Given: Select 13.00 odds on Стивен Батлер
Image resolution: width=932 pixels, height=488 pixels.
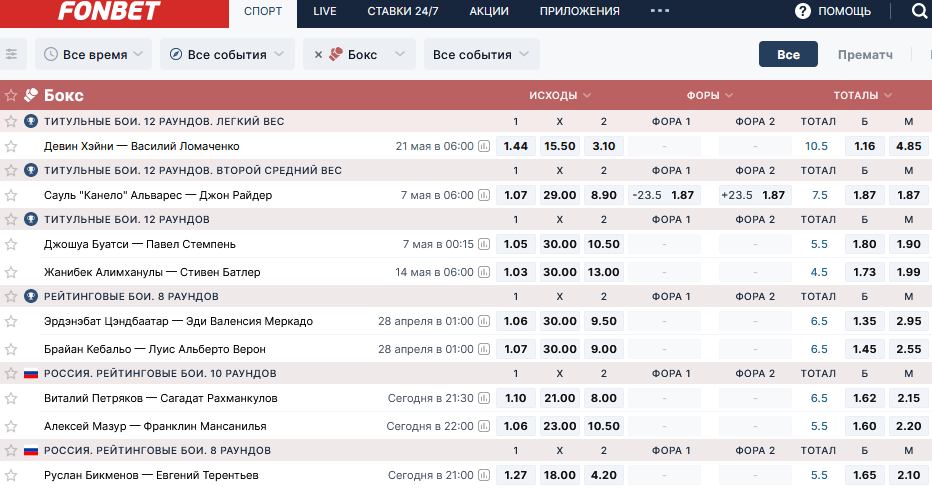Looking at the screenshot, I should click(x=604, y=272).
